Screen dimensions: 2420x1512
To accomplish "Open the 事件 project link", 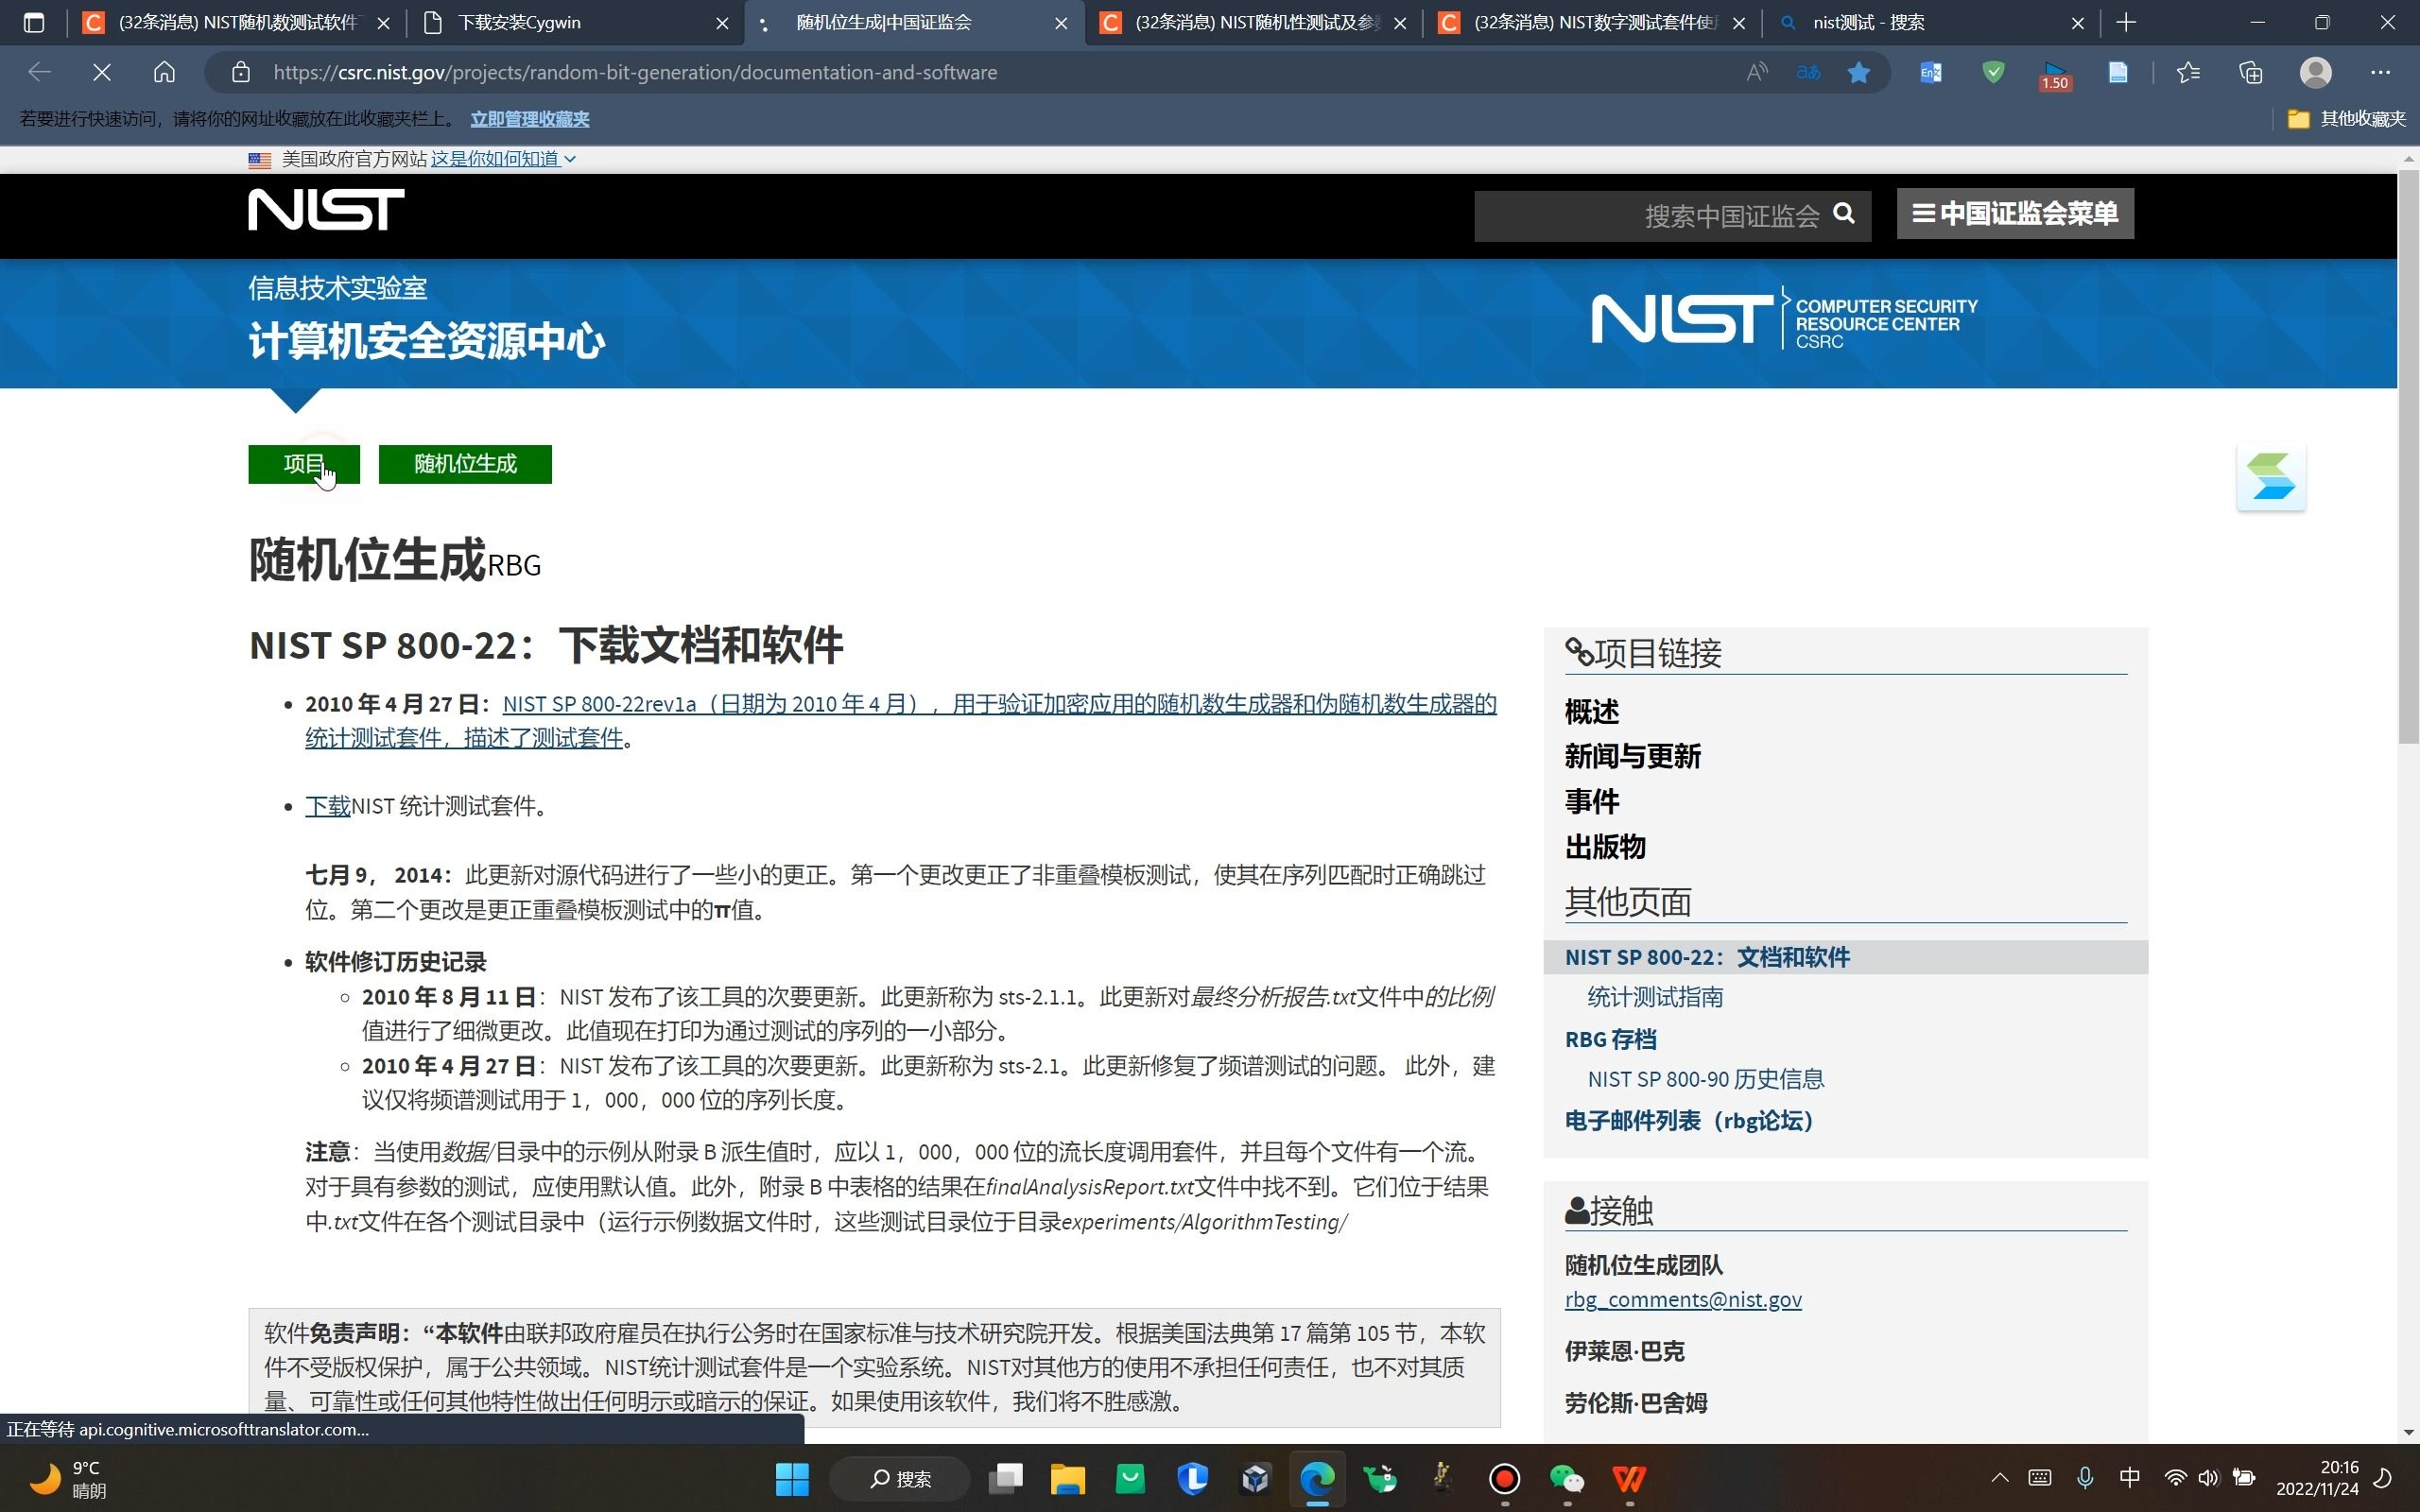I will click(x=1591, y=802).
